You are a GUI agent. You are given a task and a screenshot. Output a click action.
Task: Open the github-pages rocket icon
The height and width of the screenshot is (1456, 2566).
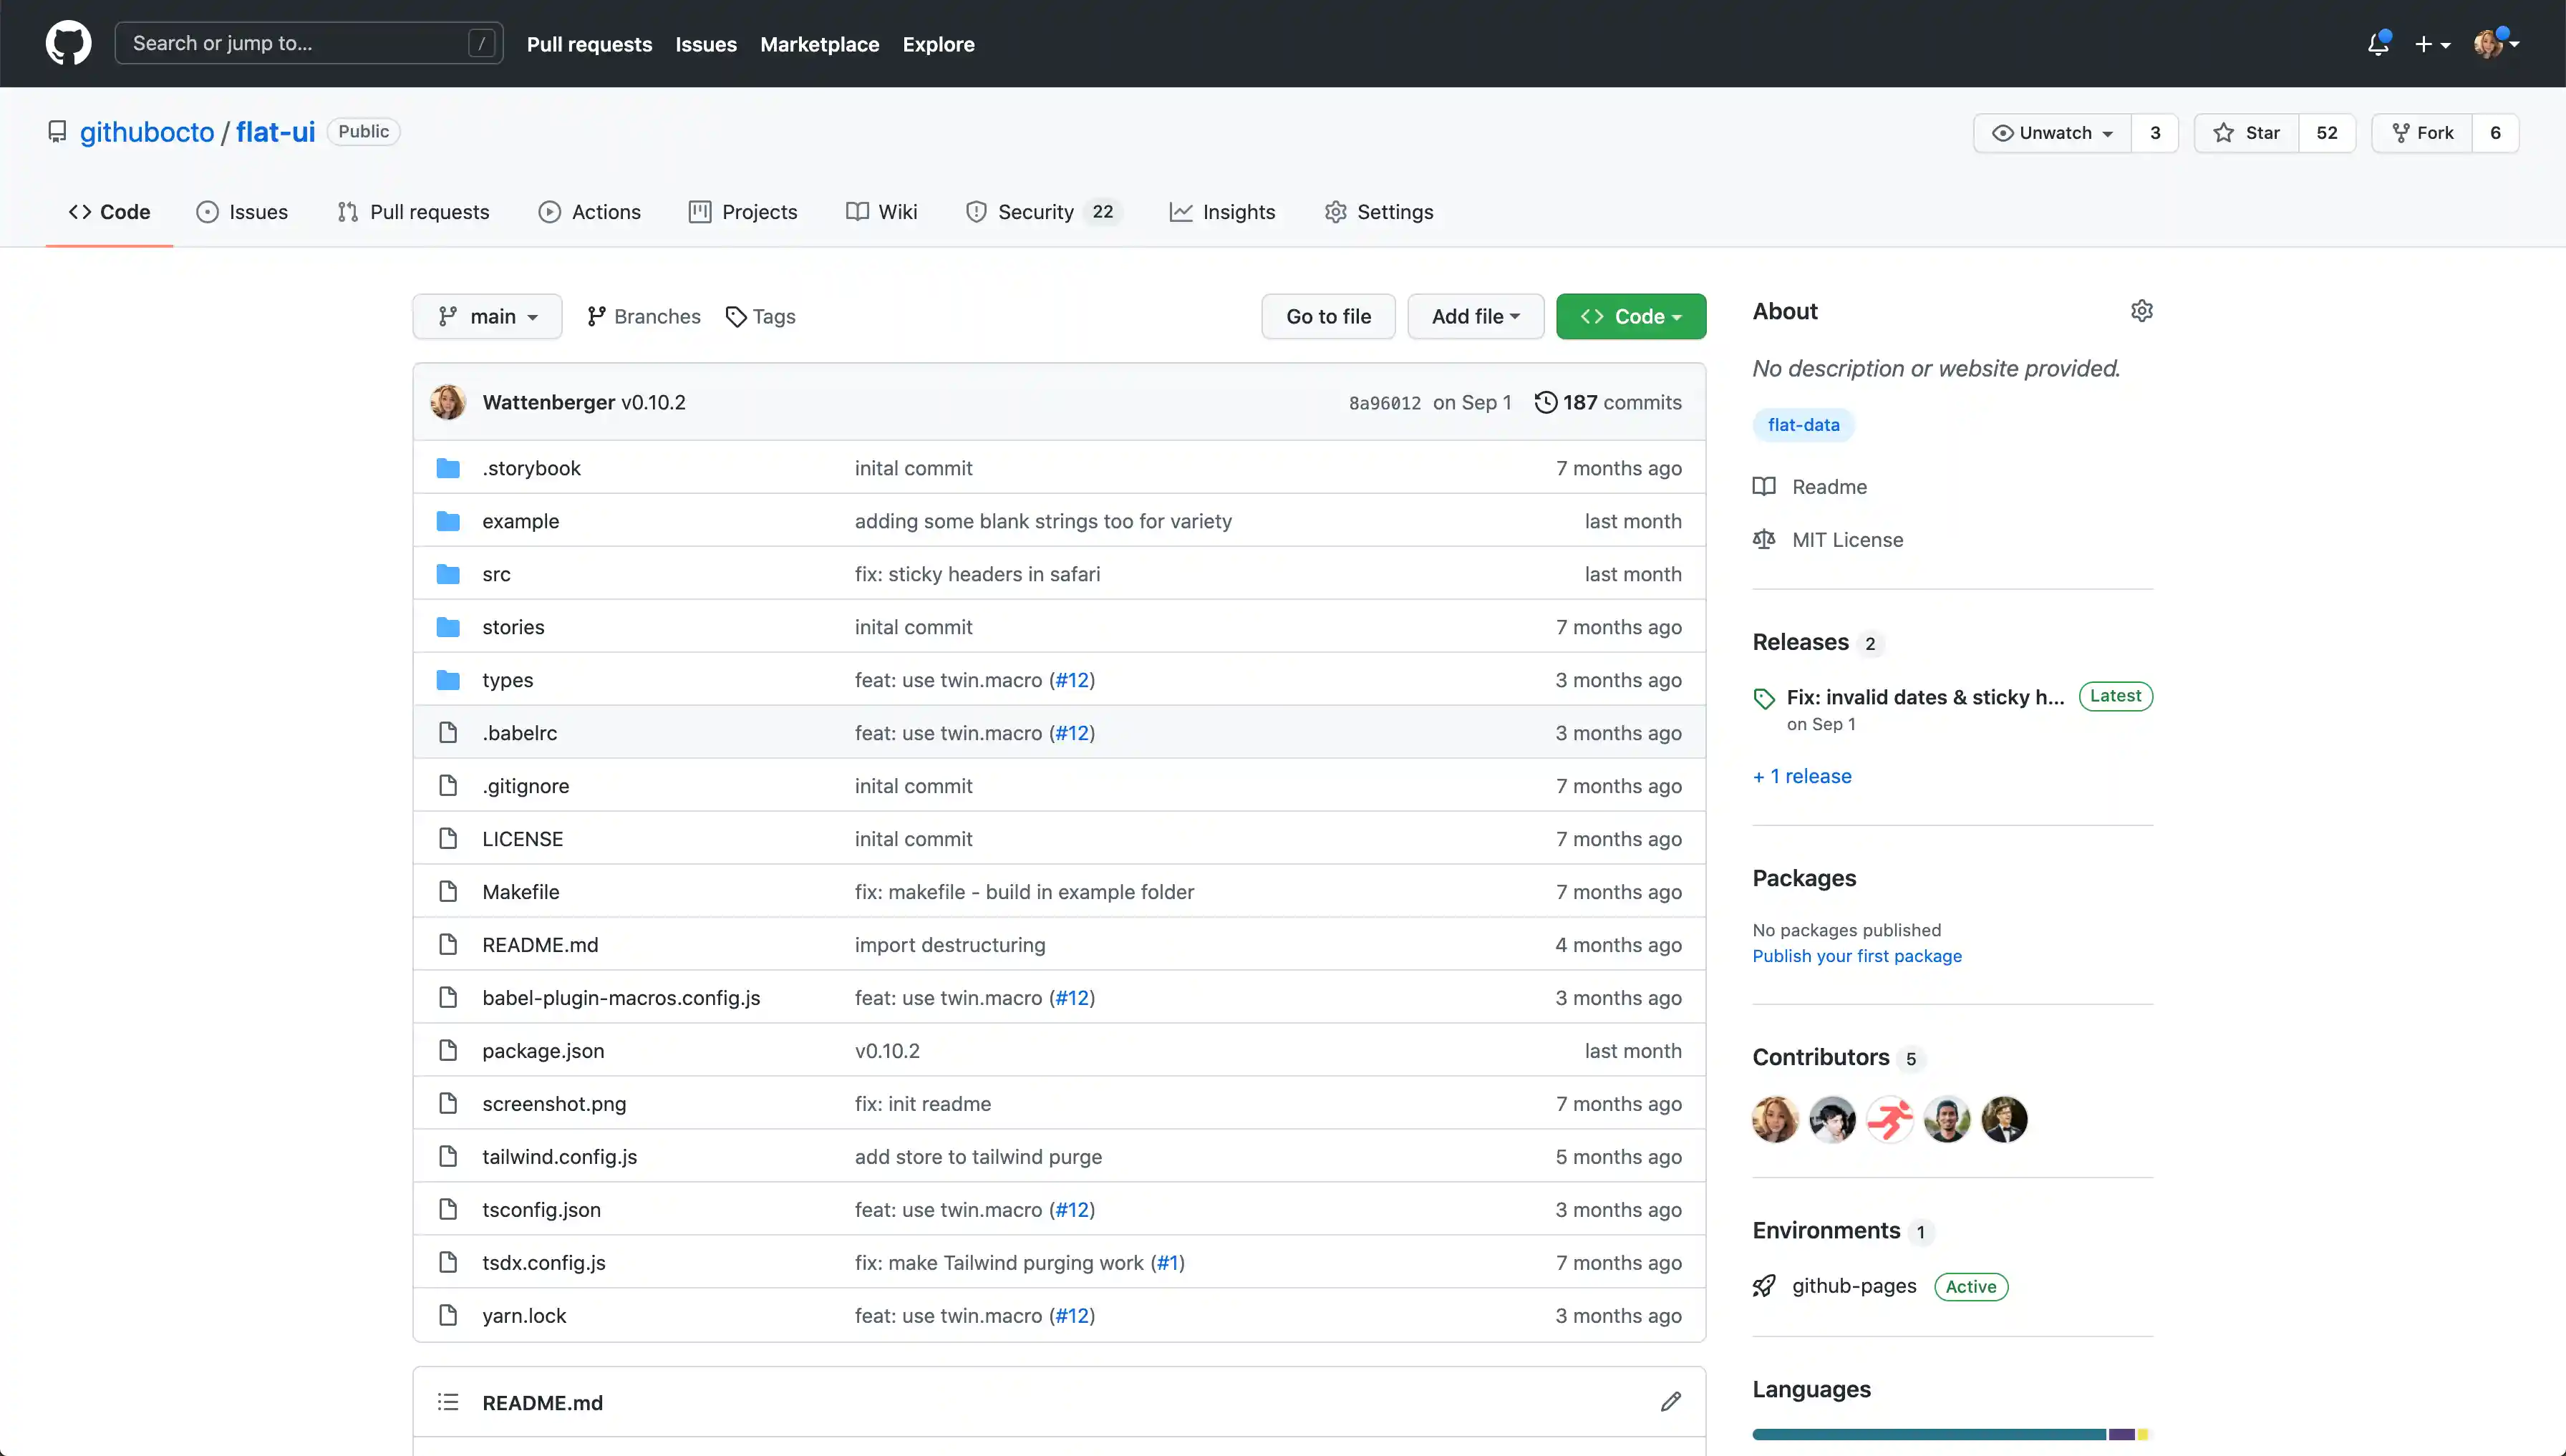click(1764, 1285)
